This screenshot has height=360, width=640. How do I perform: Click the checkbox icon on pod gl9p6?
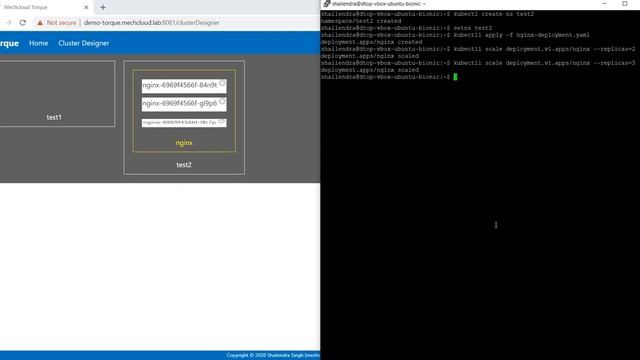tap(222, 101)
